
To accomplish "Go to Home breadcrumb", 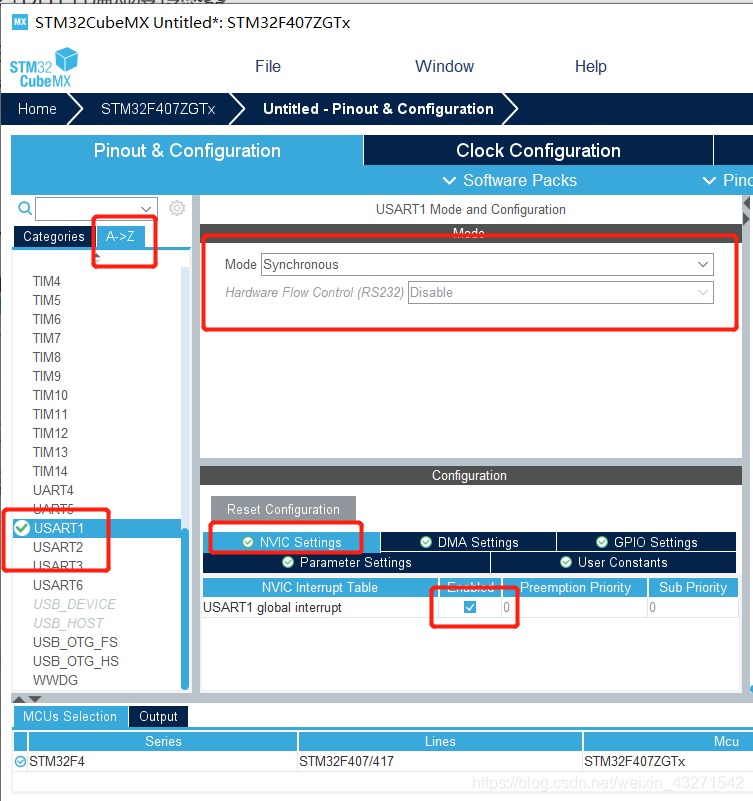I will tap(37, 109).
